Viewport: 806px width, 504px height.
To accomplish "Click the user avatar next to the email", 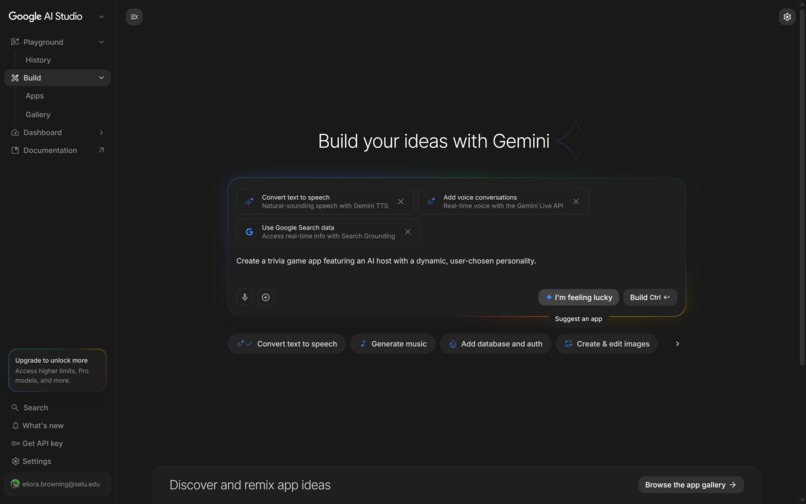I will pyautogui.click(x=15, y=483).
